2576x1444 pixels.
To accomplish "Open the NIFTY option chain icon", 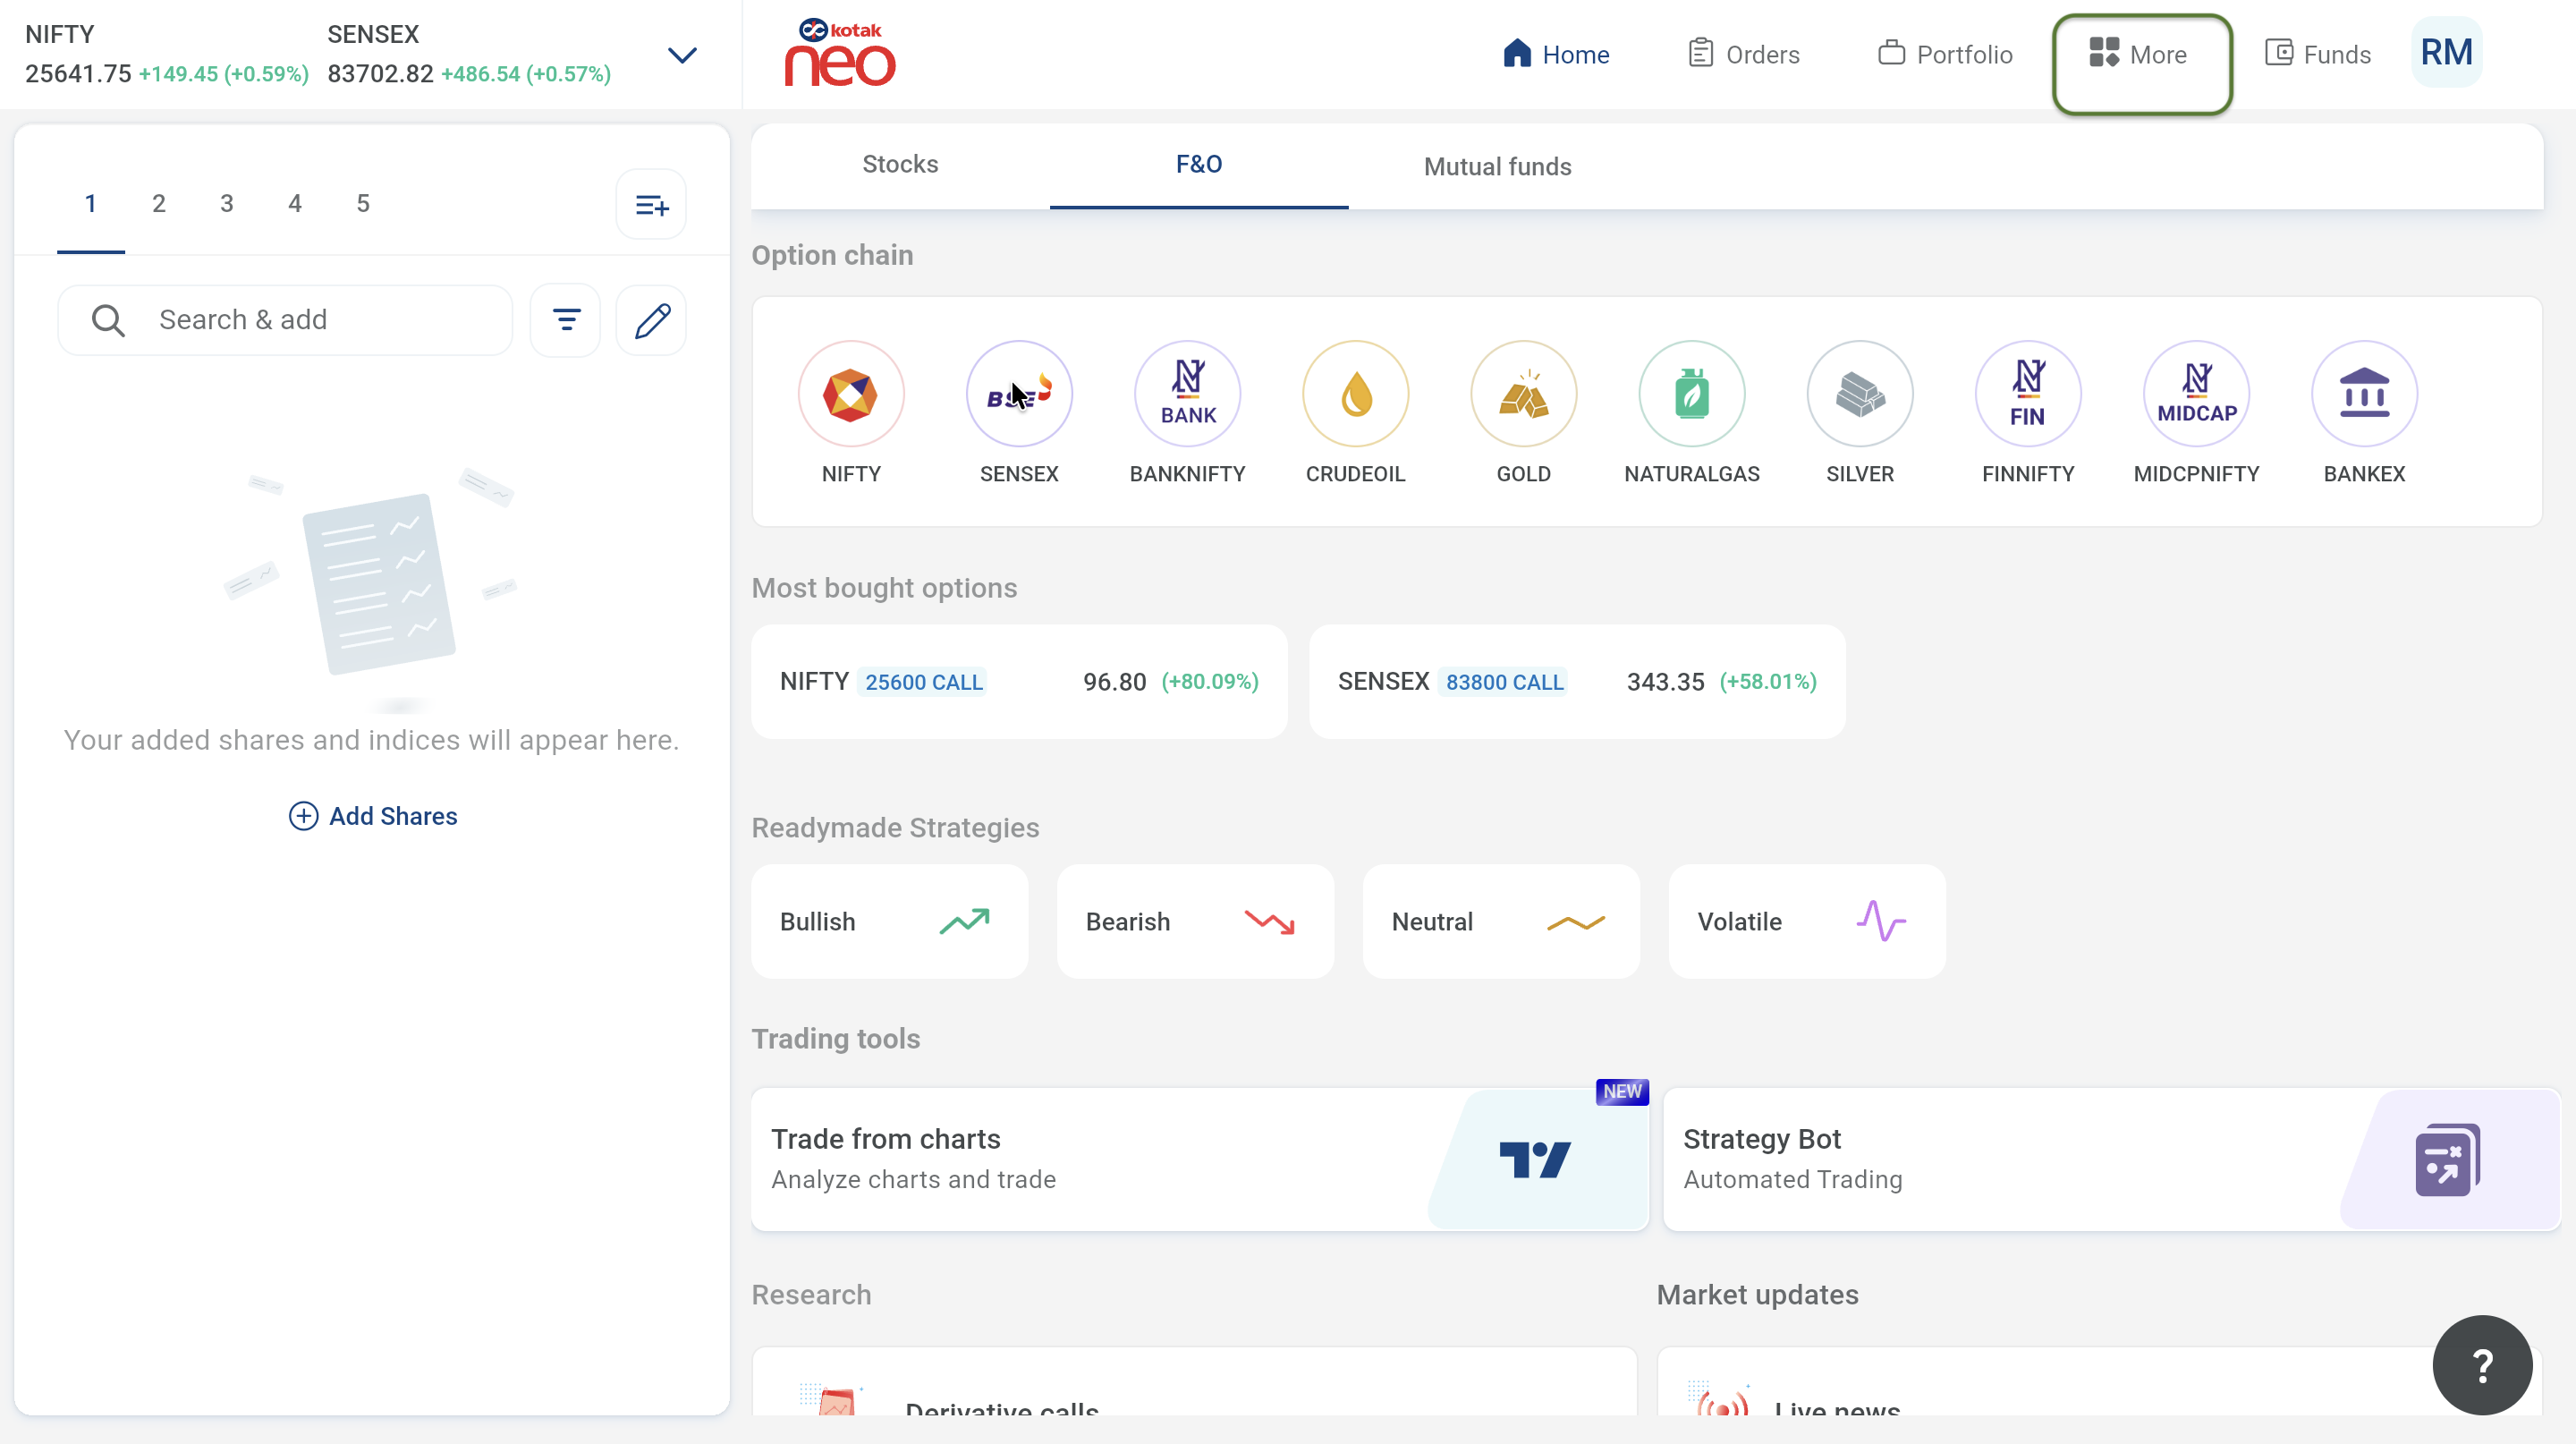I will click(851, 394).
